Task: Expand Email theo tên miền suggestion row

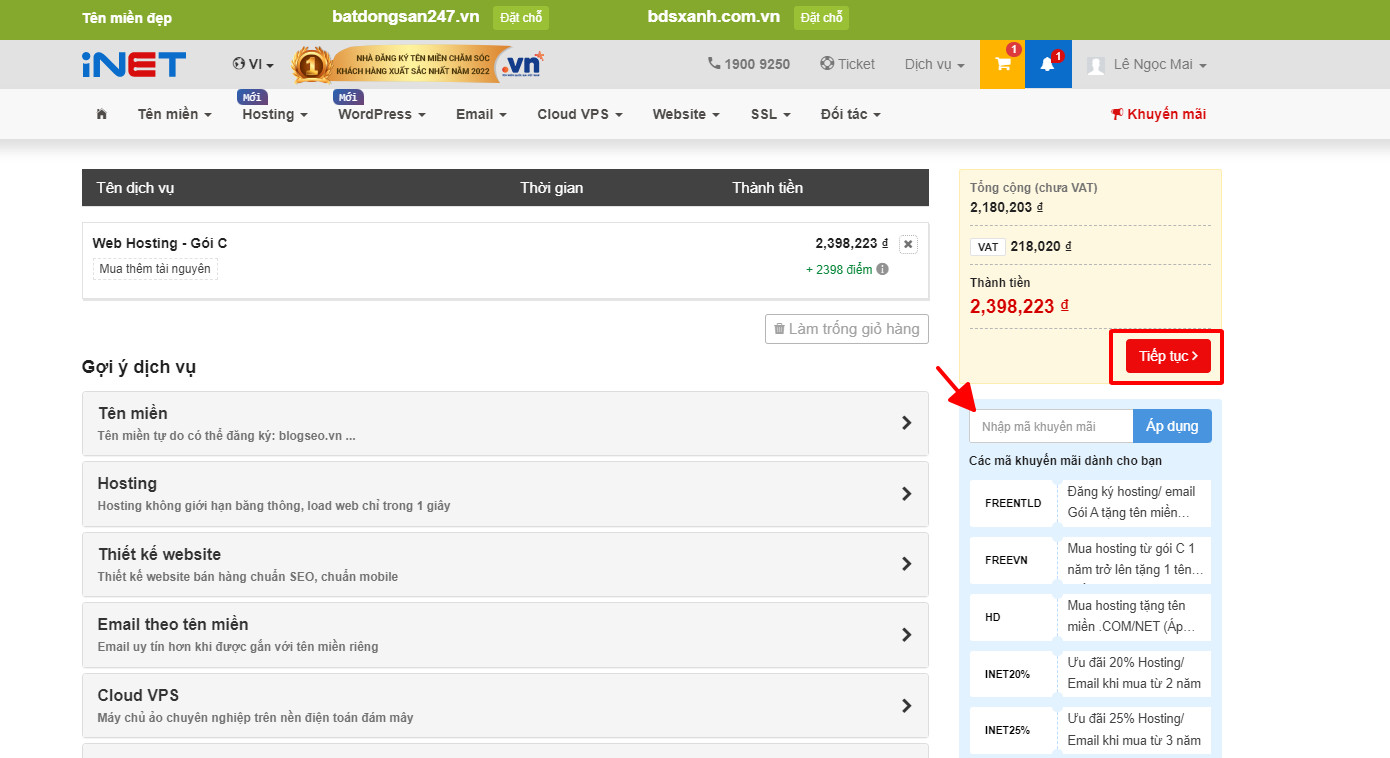Action: tap(505, 634)
